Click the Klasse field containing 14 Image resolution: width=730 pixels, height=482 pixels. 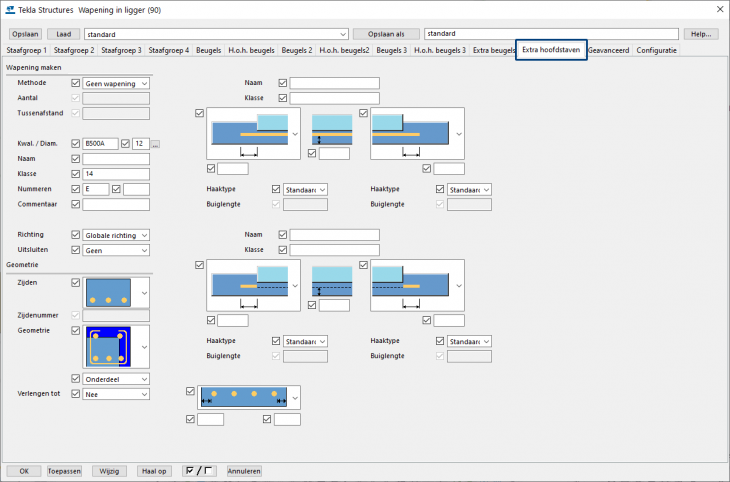116,174
